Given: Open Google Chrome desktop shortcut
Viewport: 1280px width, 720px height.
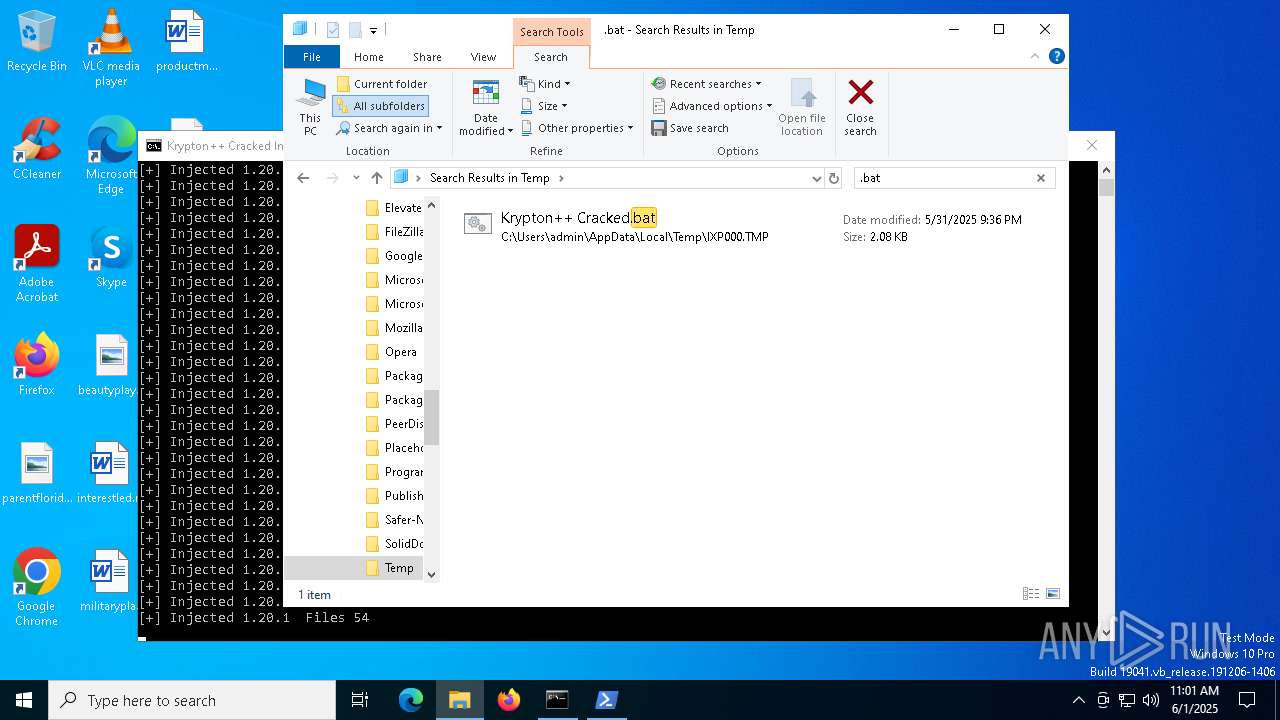Looking at the screenshot, I should [x=37, y=588].
